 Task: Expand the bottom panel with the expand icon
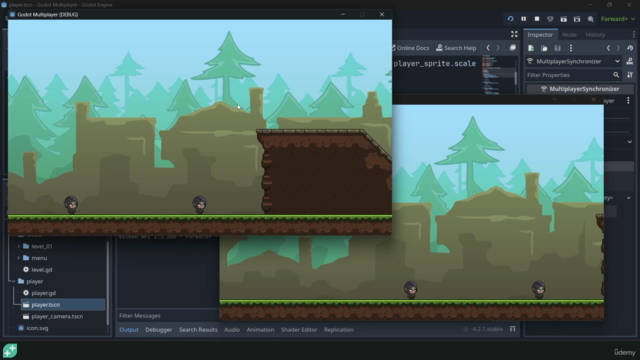[513, 329]
